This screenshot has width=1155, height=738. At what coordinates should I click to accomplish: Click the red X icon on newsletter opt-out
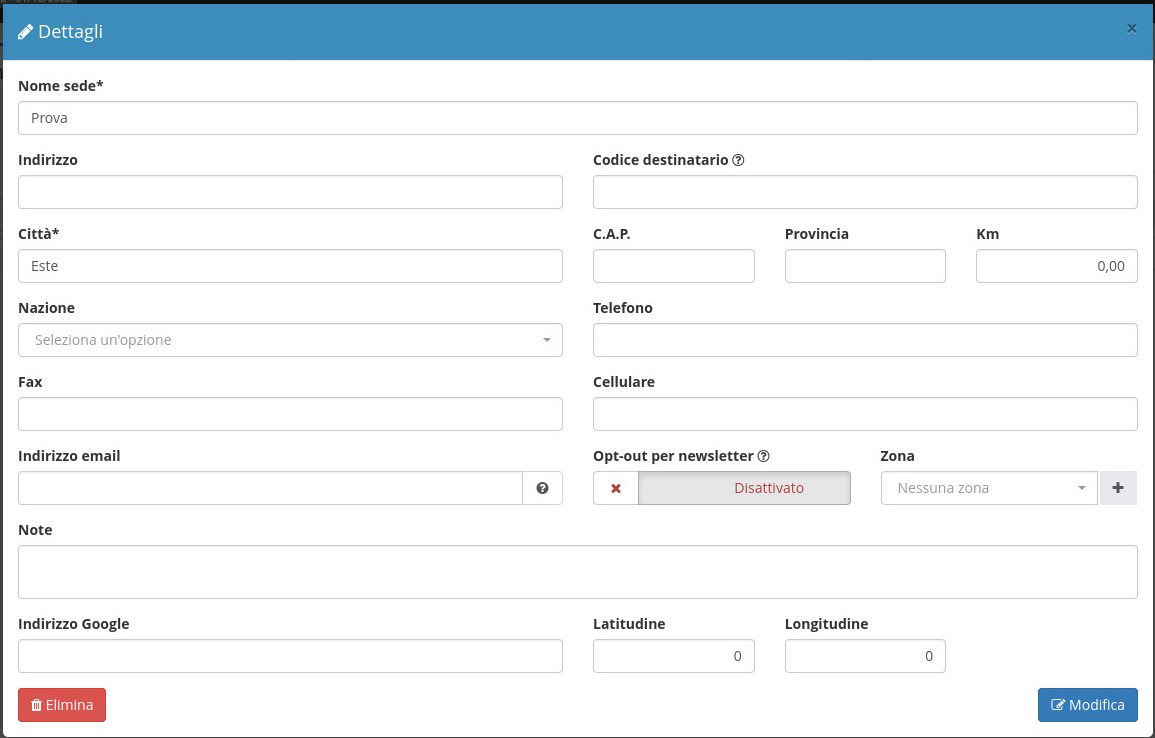tap(616, 488)
